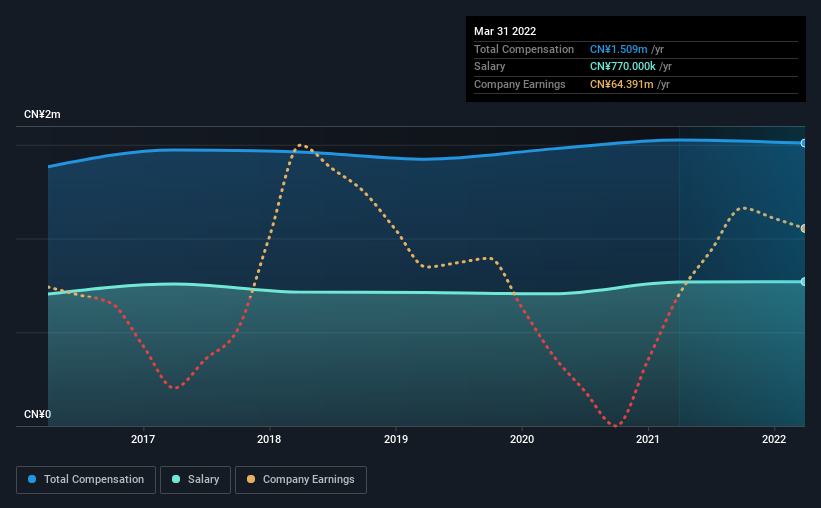This screenshot has height=508, width=821.
Task: Click the CN¥2m y-axis label
Action: coord(42,115)
